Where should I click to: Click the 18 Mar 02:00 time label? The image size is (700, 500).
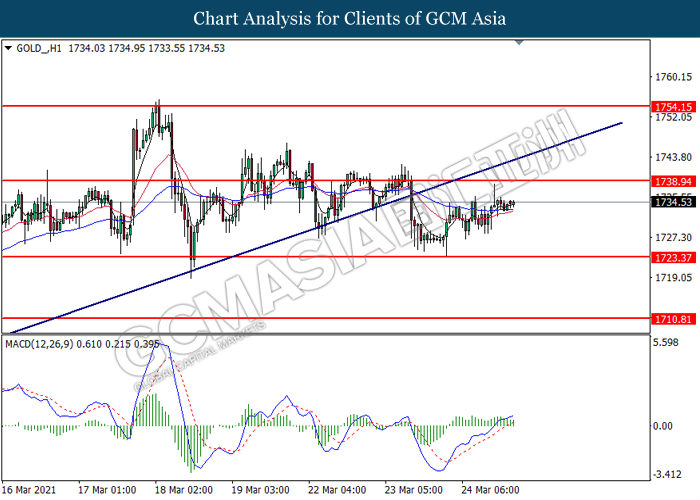pyautogui.click(x=183, y=490)
